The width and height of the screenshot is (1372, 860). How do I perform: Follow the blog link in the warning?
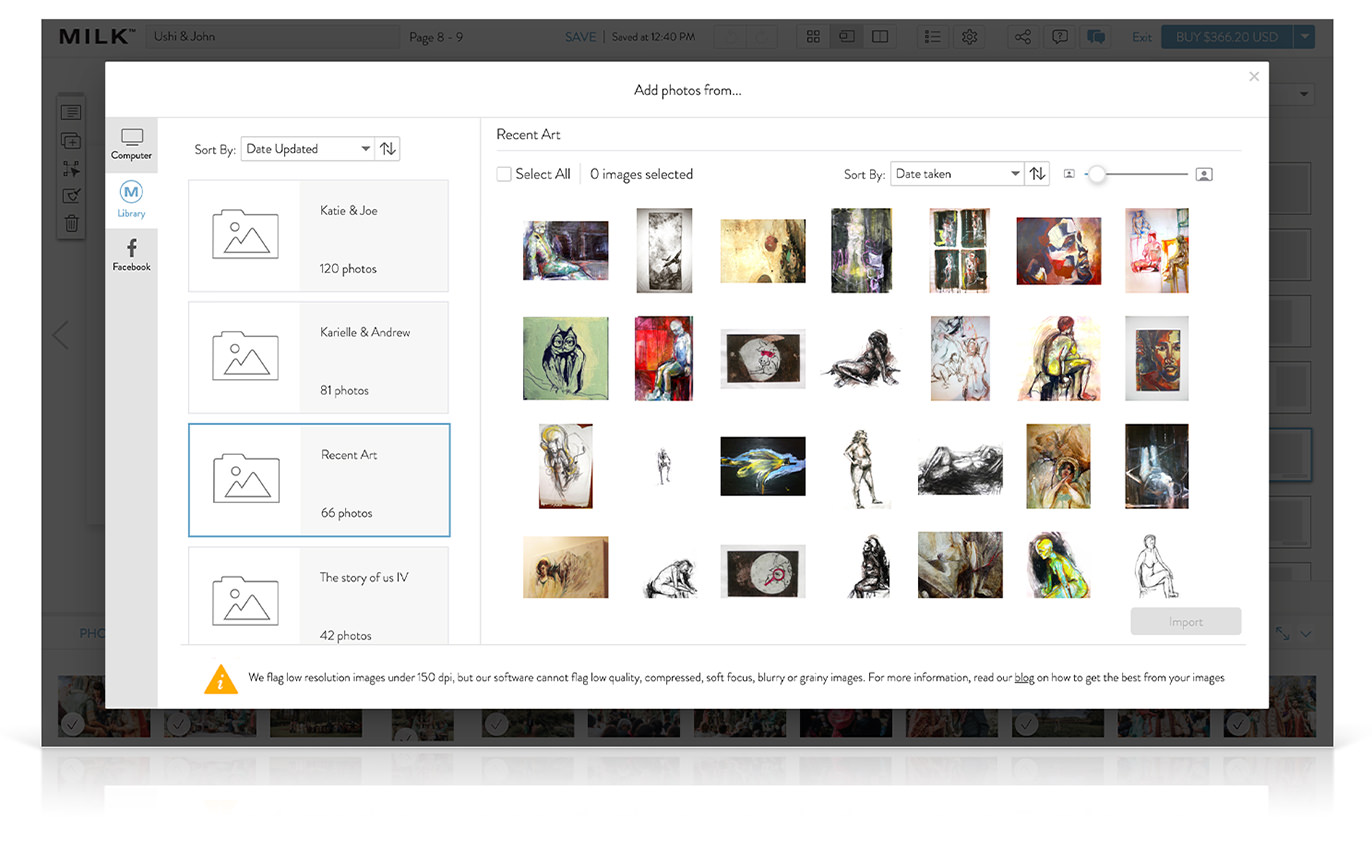coord(1024,678)
